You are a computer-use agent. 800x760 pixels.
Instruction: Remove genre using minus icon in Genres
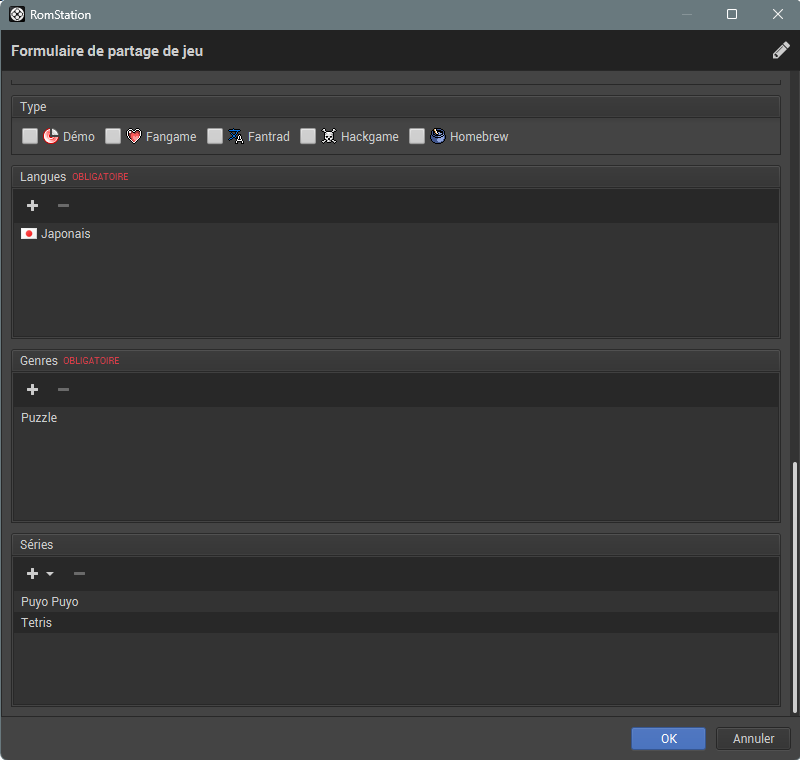63,390
